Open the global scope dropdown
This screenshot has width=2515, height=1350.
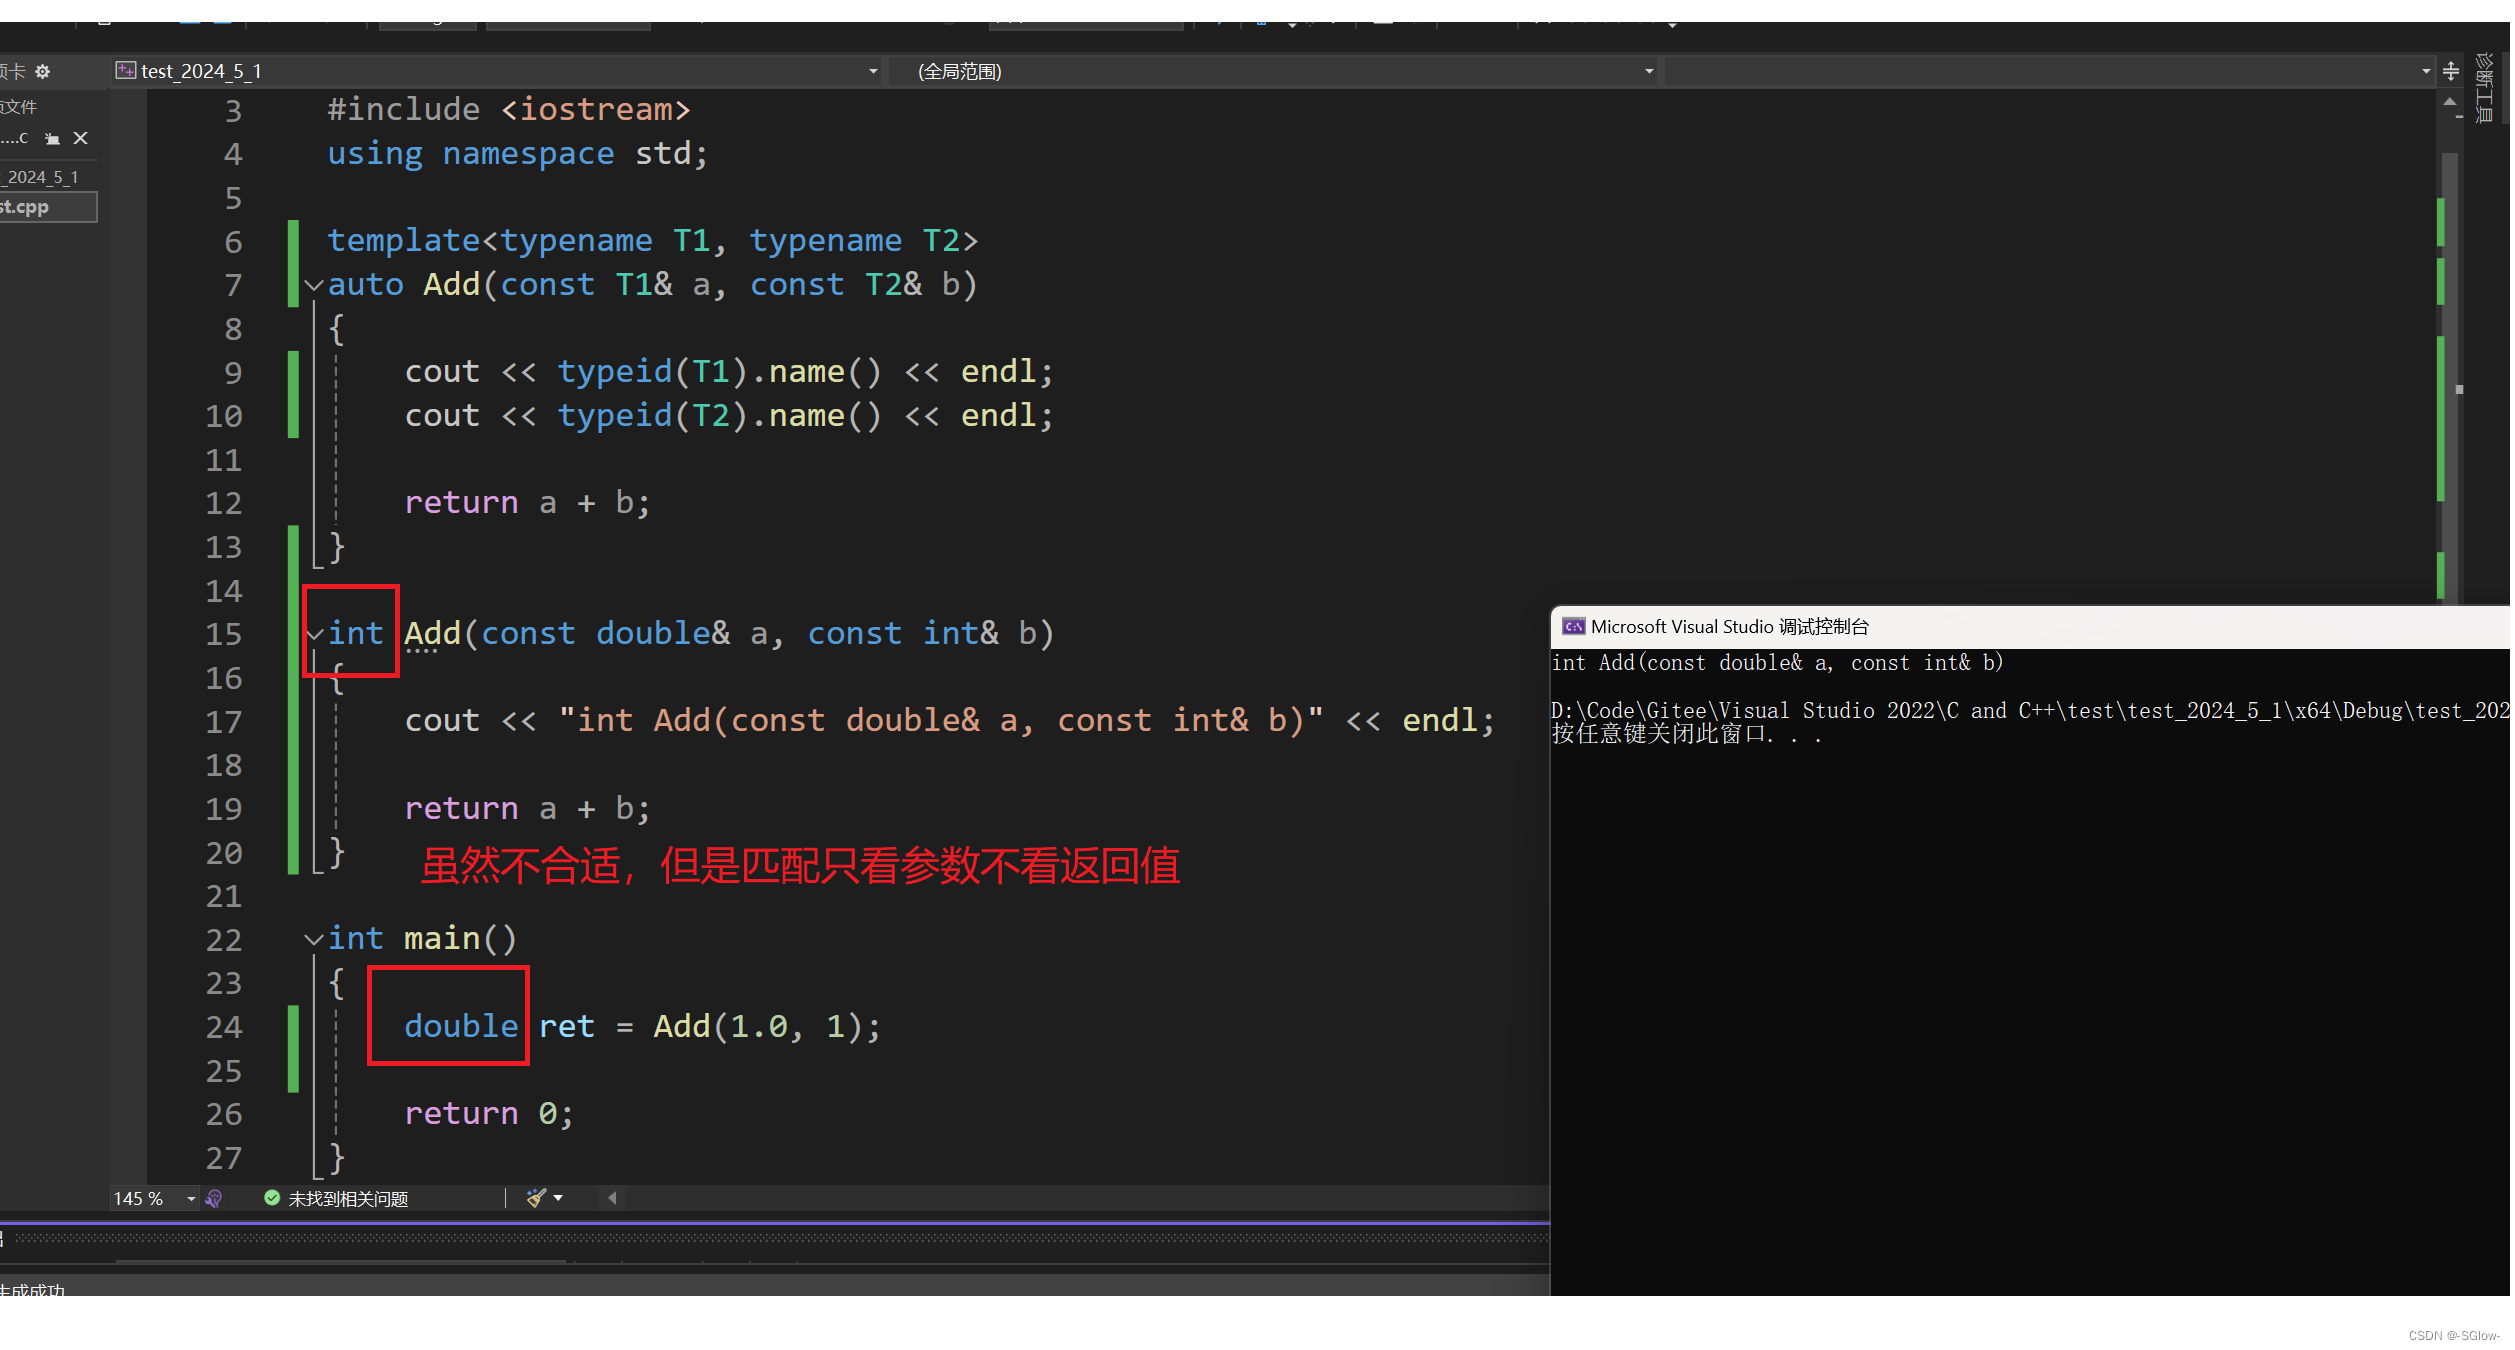click(1649, 72)
